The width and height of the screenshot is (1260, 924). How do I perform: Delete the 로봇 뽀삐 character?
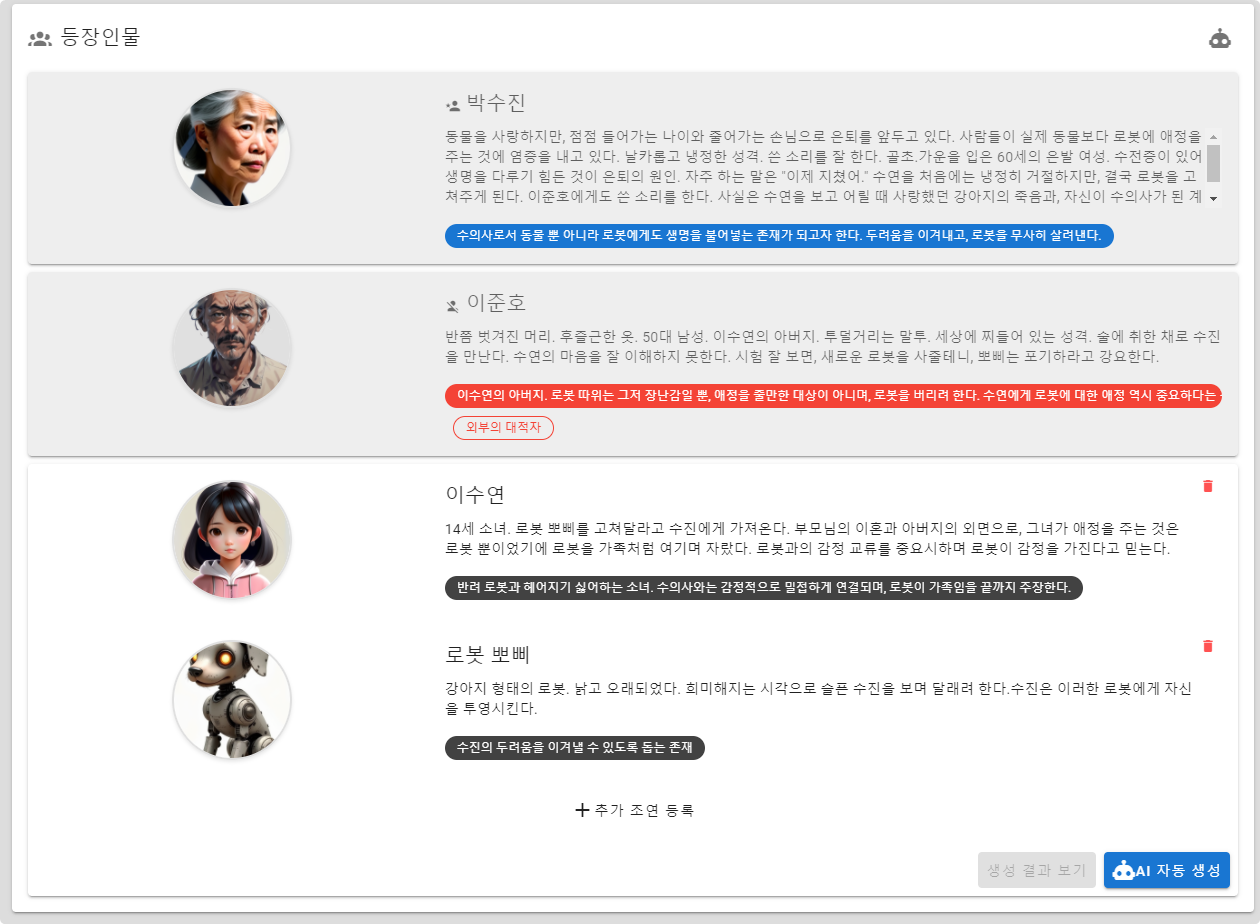[x=1207, y=646]
